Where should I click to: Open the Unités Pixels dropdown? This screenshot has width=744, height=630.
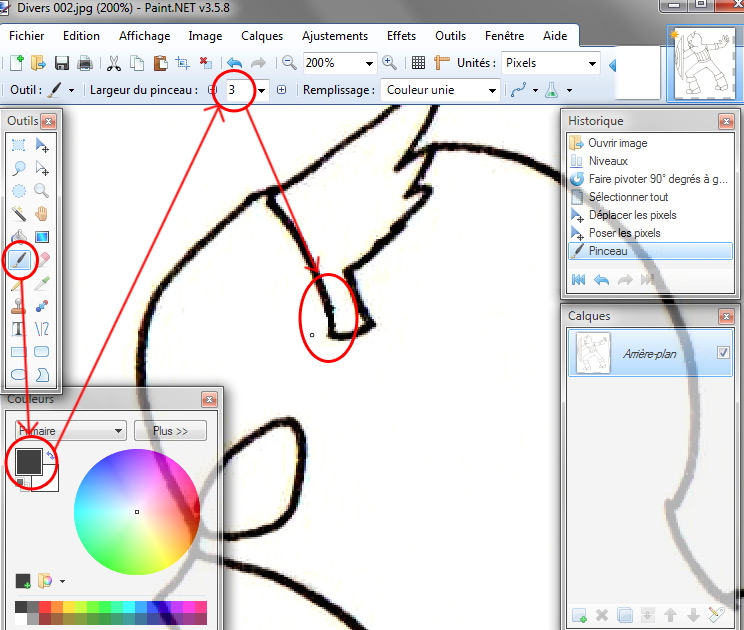coord(592,63)
